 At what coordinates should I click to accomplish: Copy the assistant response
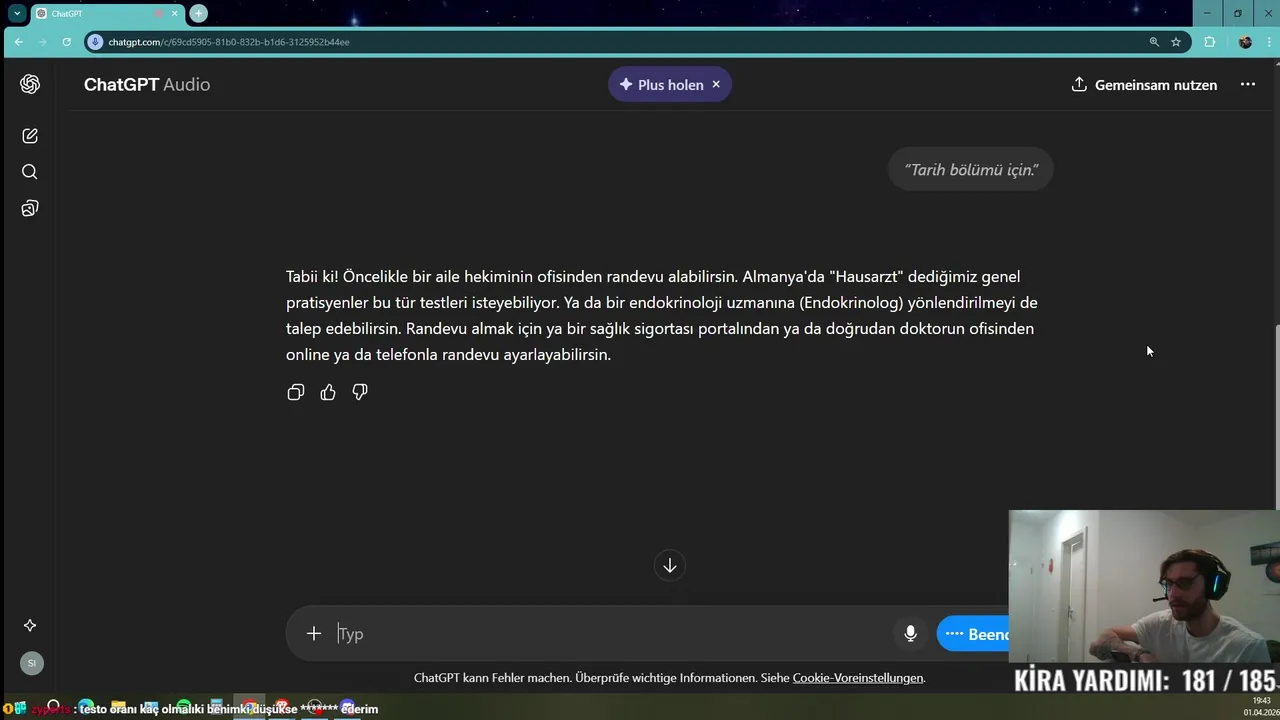[296, 392]
